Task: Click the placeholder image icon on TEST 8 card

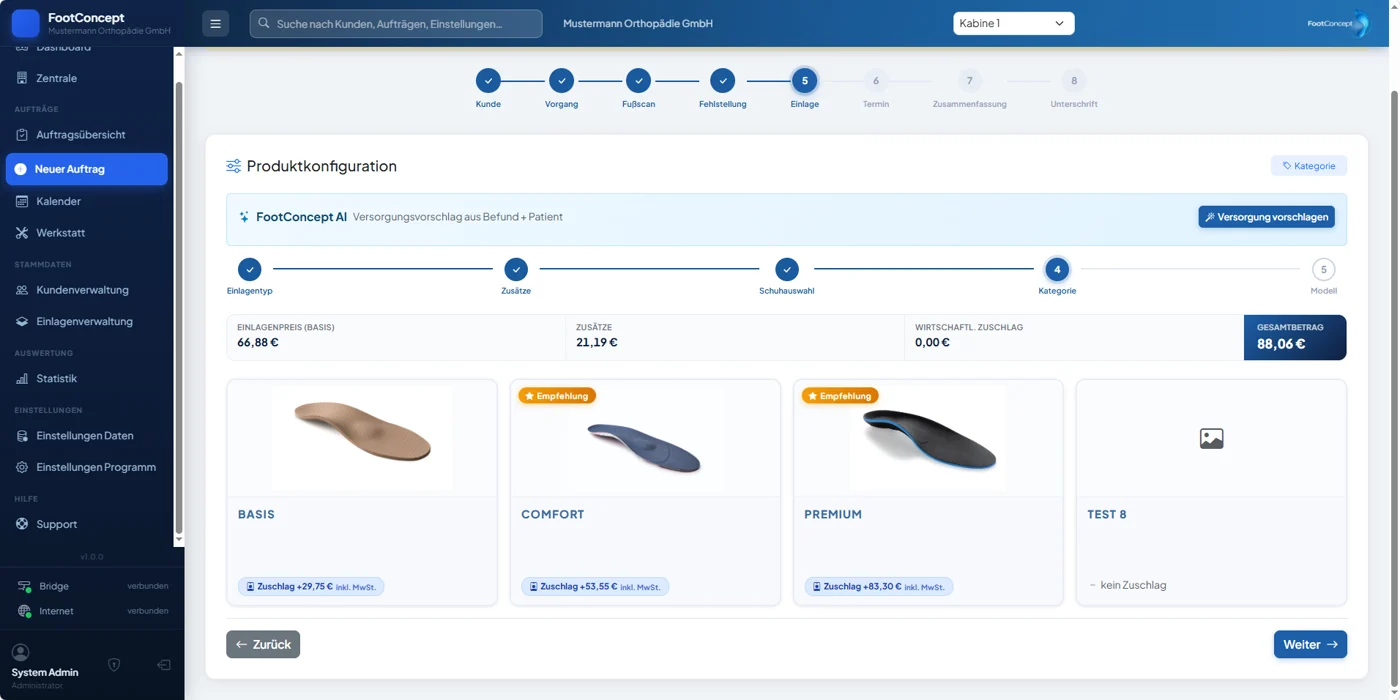Action: [1211, 438]
